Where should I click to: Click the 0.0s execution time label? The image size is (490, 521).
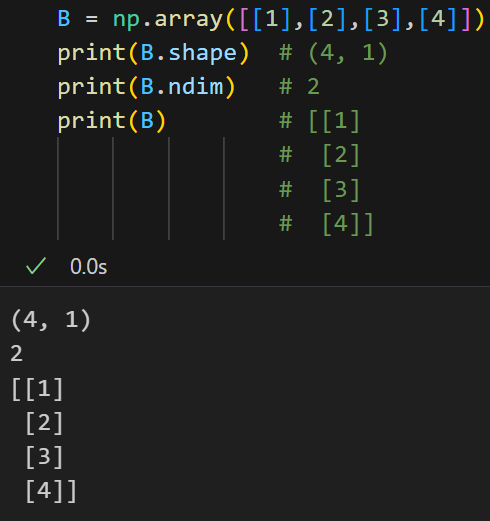(x=88, y=267)
